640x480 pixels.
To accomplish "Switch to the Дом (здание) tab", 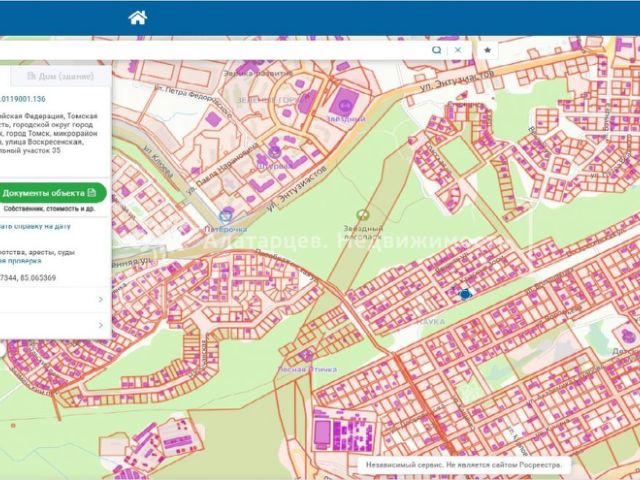I will (x=60, y=76).
